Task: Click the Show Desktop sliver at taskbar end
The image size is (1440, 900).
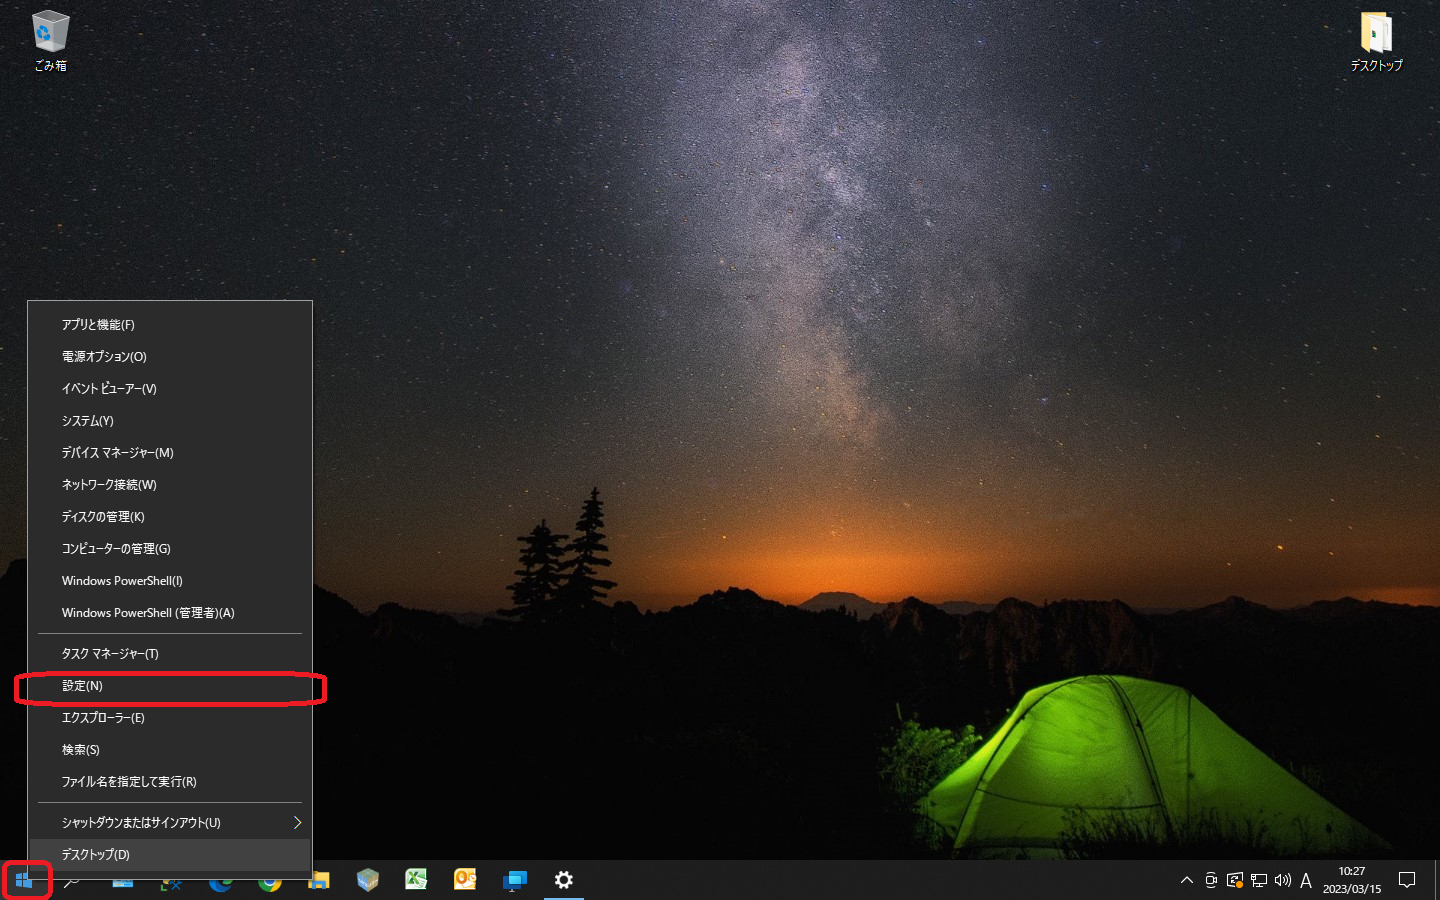Action: 1436,880
